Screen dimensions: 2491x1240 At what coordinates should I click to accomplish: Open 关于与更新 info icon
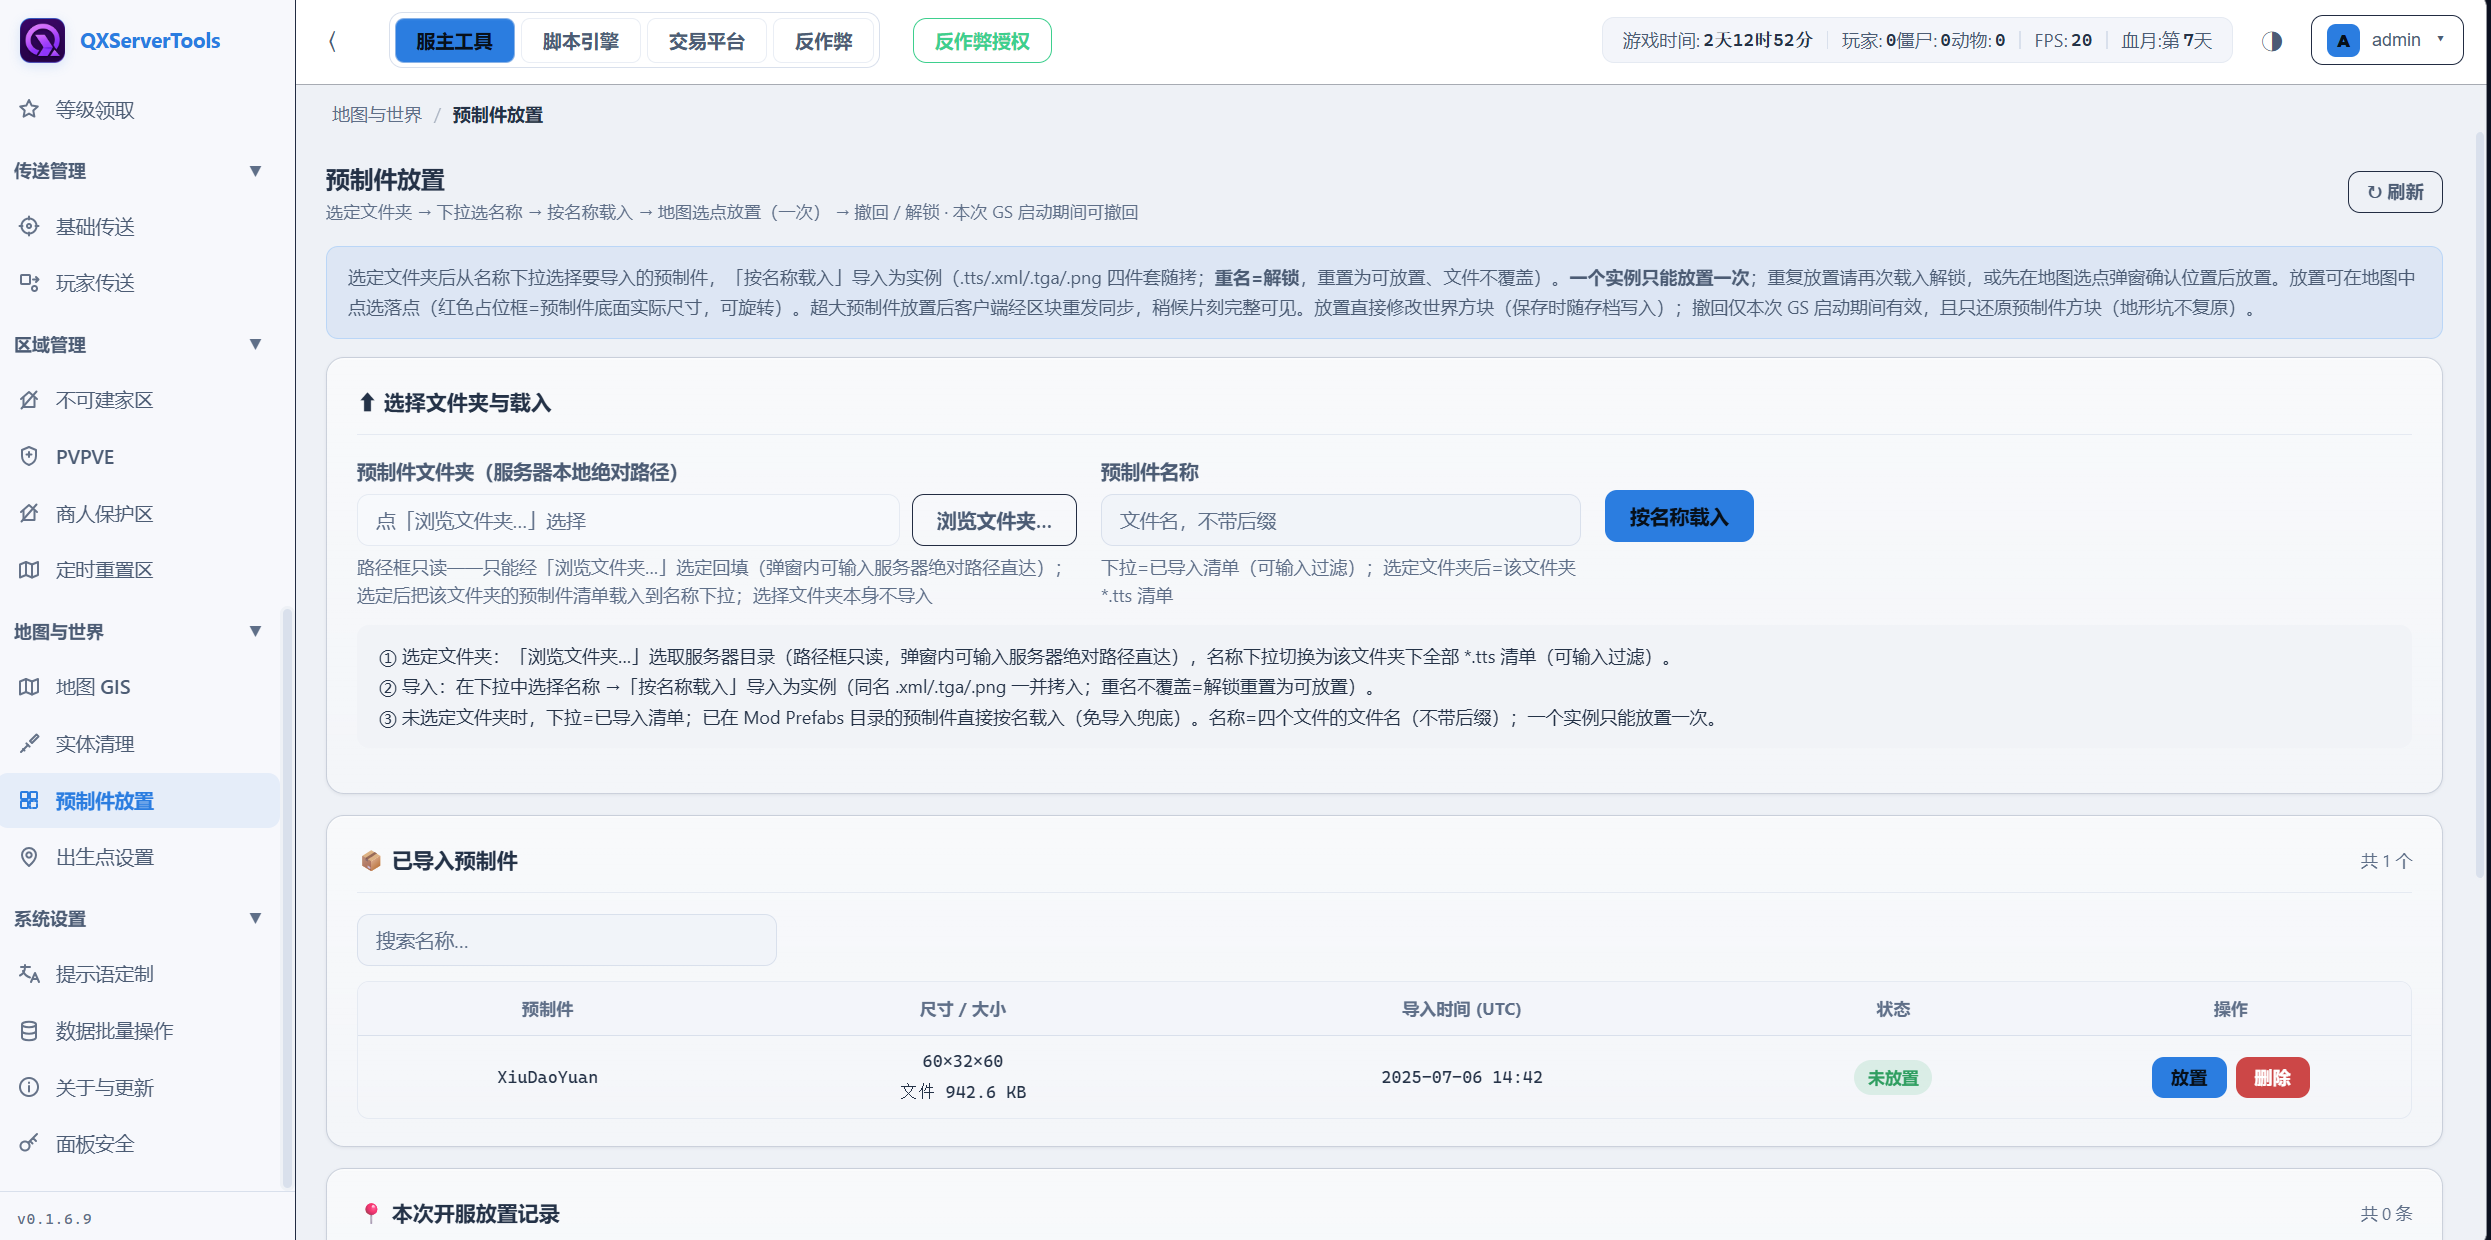point(29,1087)
